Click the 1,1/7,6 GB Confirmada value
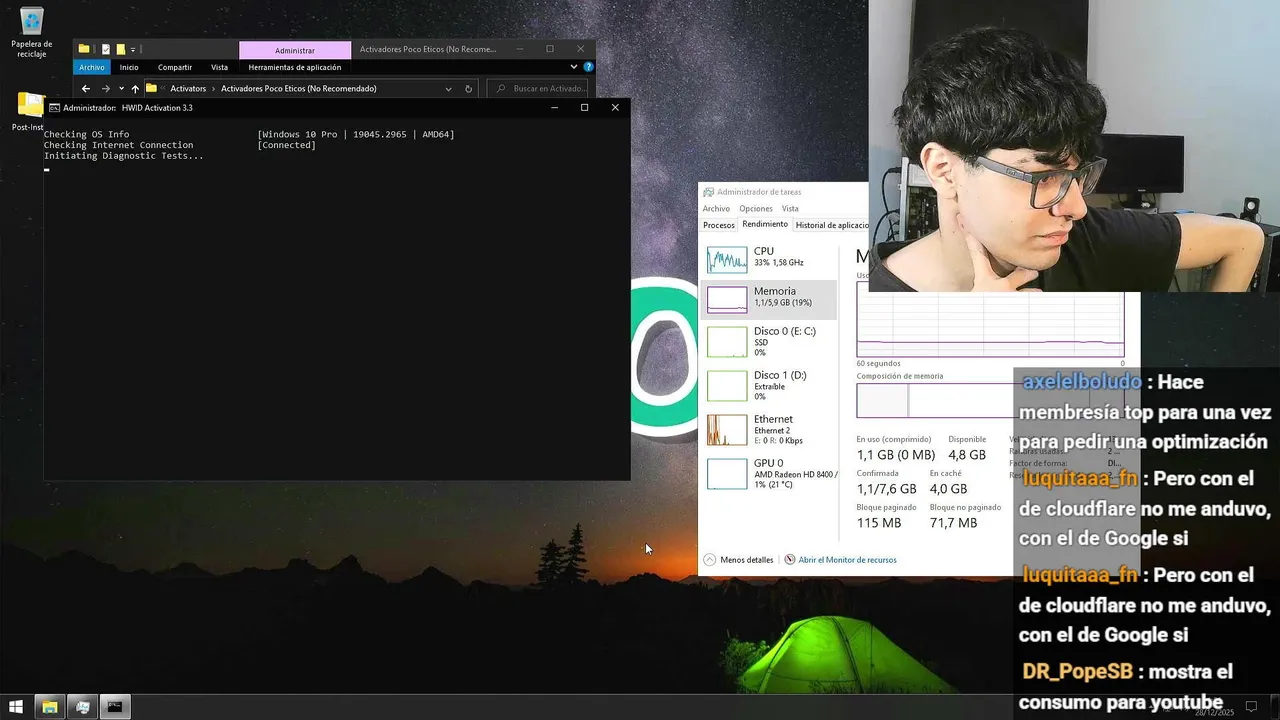Viewport: 1280px width, 720px height. click(886, 489)
